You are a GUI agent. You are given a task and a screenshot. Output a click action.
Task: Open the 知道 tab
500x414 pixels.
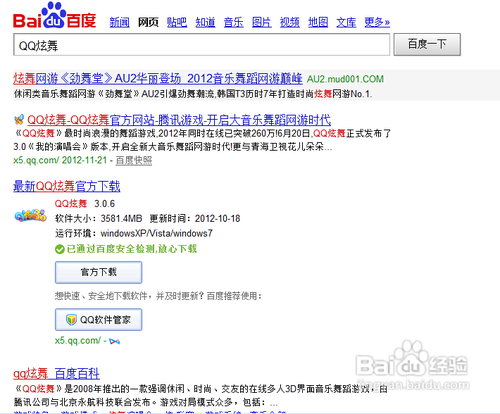(x=205, y=22)
